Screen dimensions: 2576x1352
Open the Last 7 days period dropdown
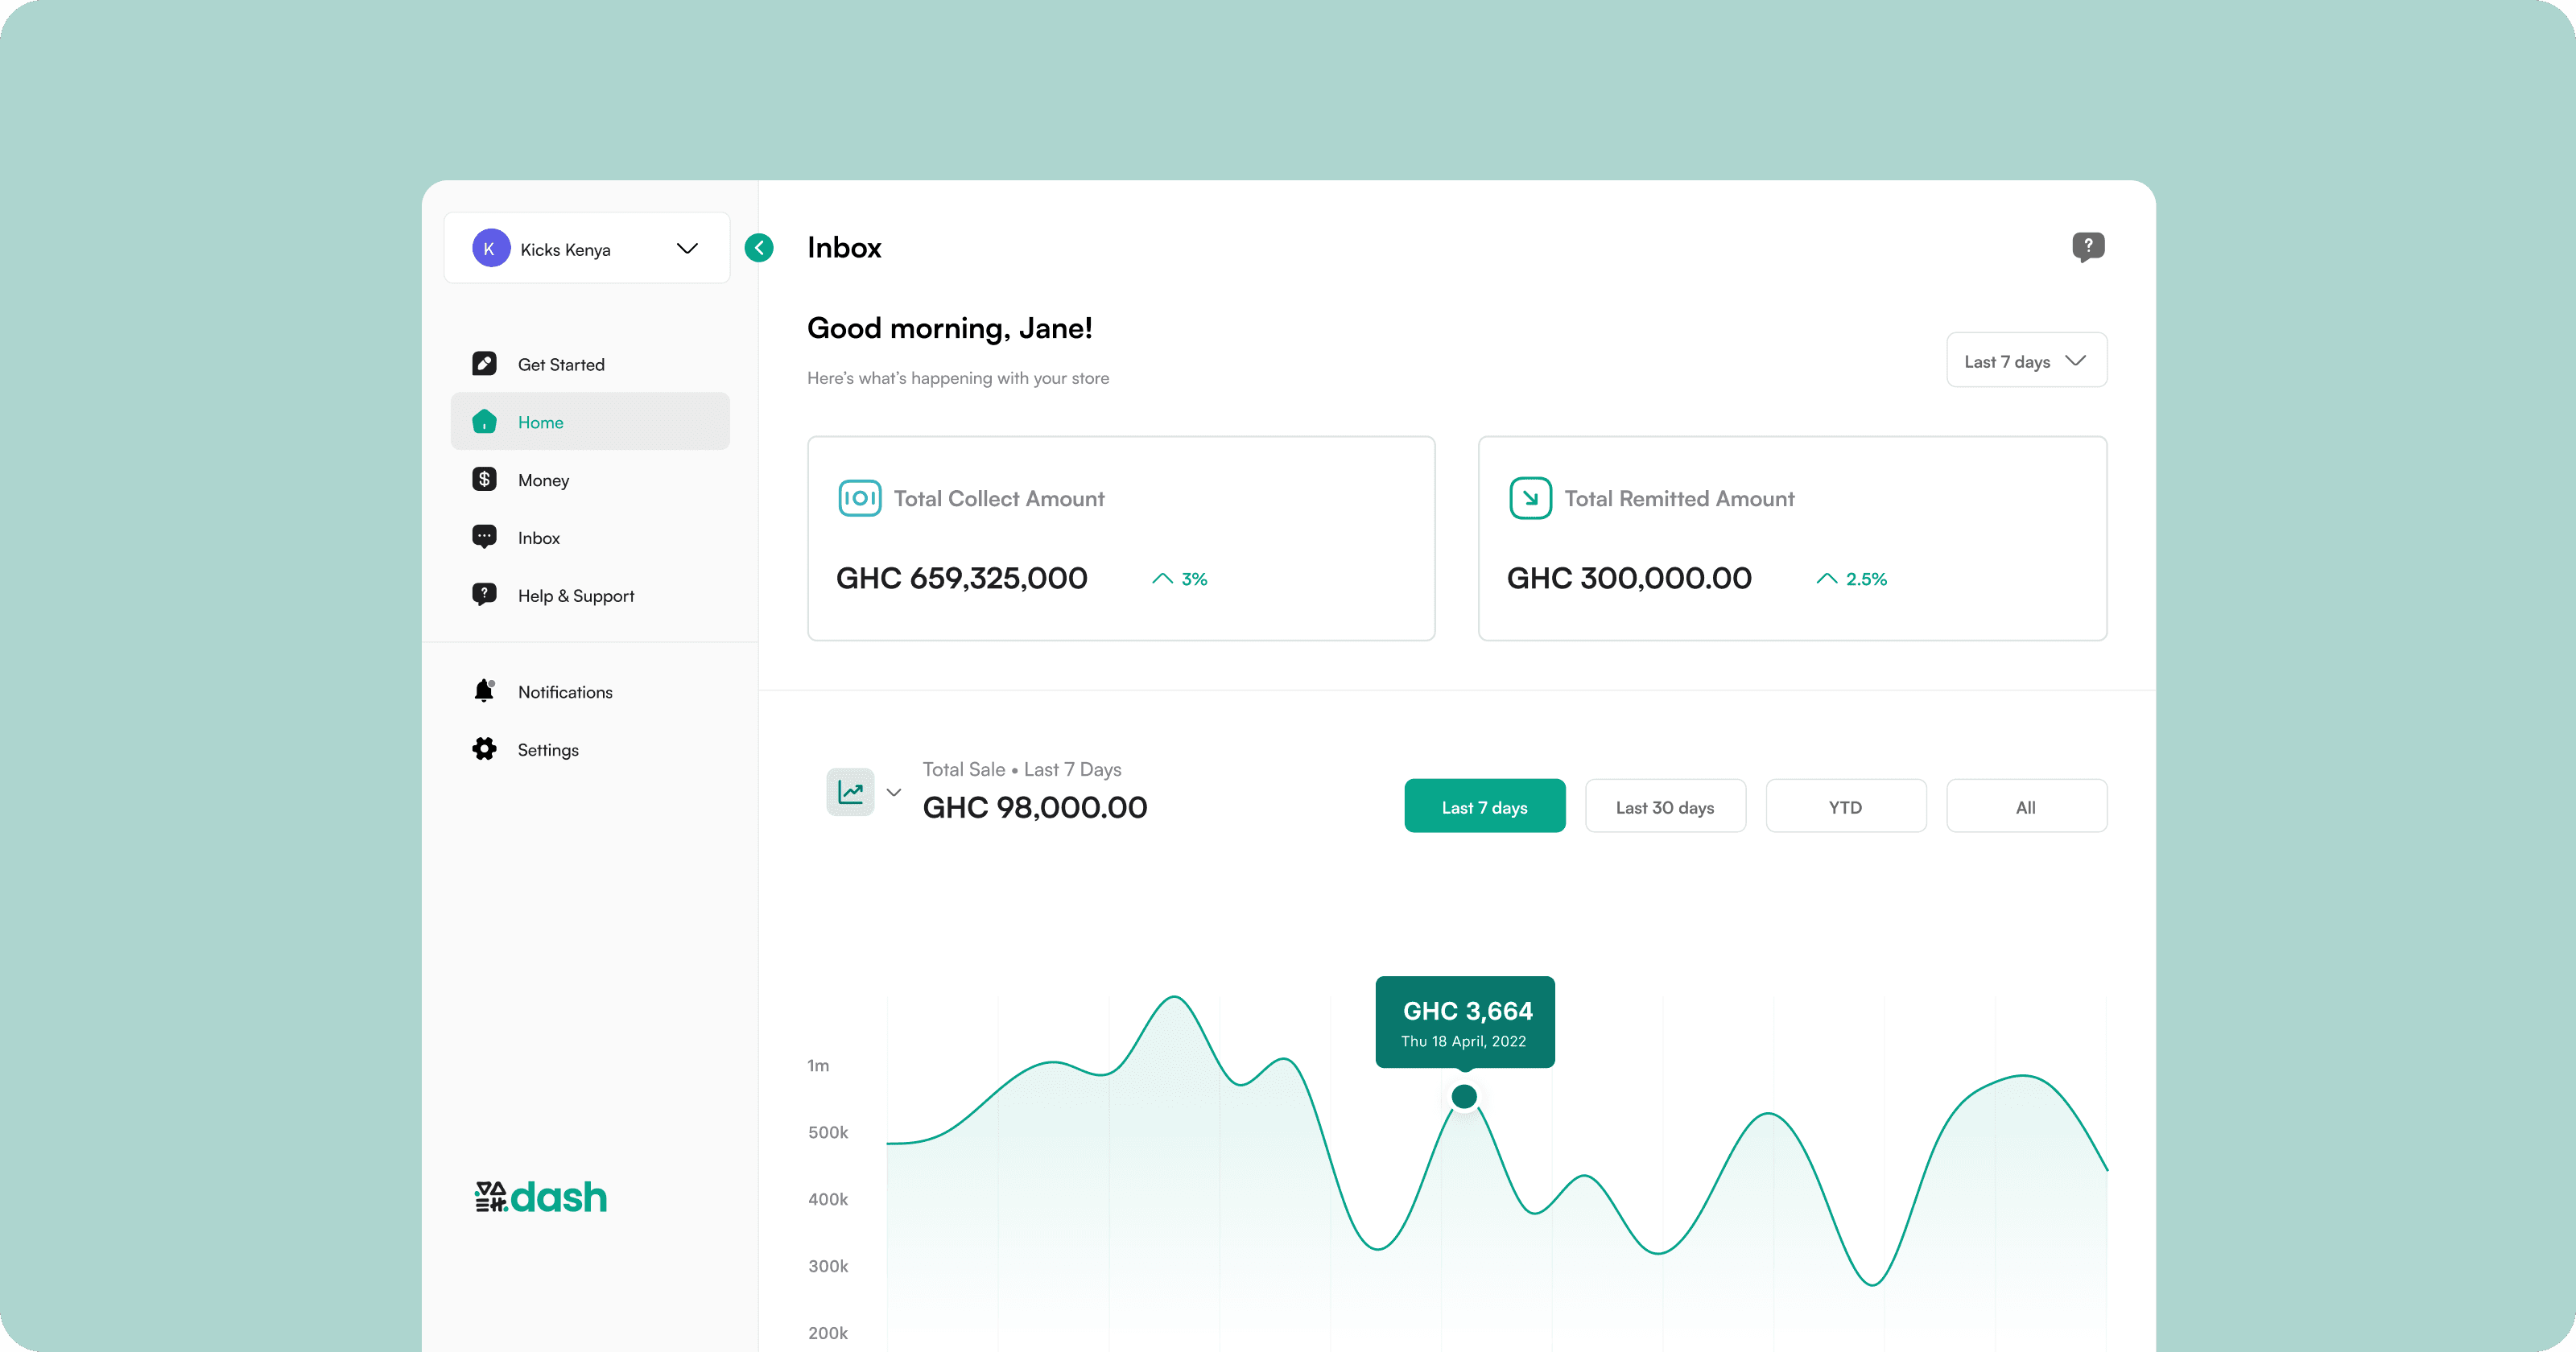click(2026, 361)
